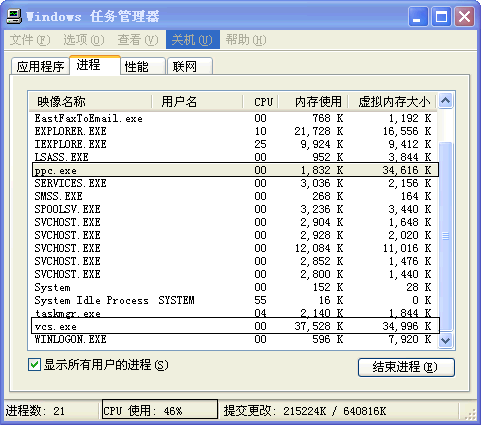Screen dimensions: 481x425
Task: Switch to the 应用程序 tab
Action: pyautogui.click(x=40, y=66)
